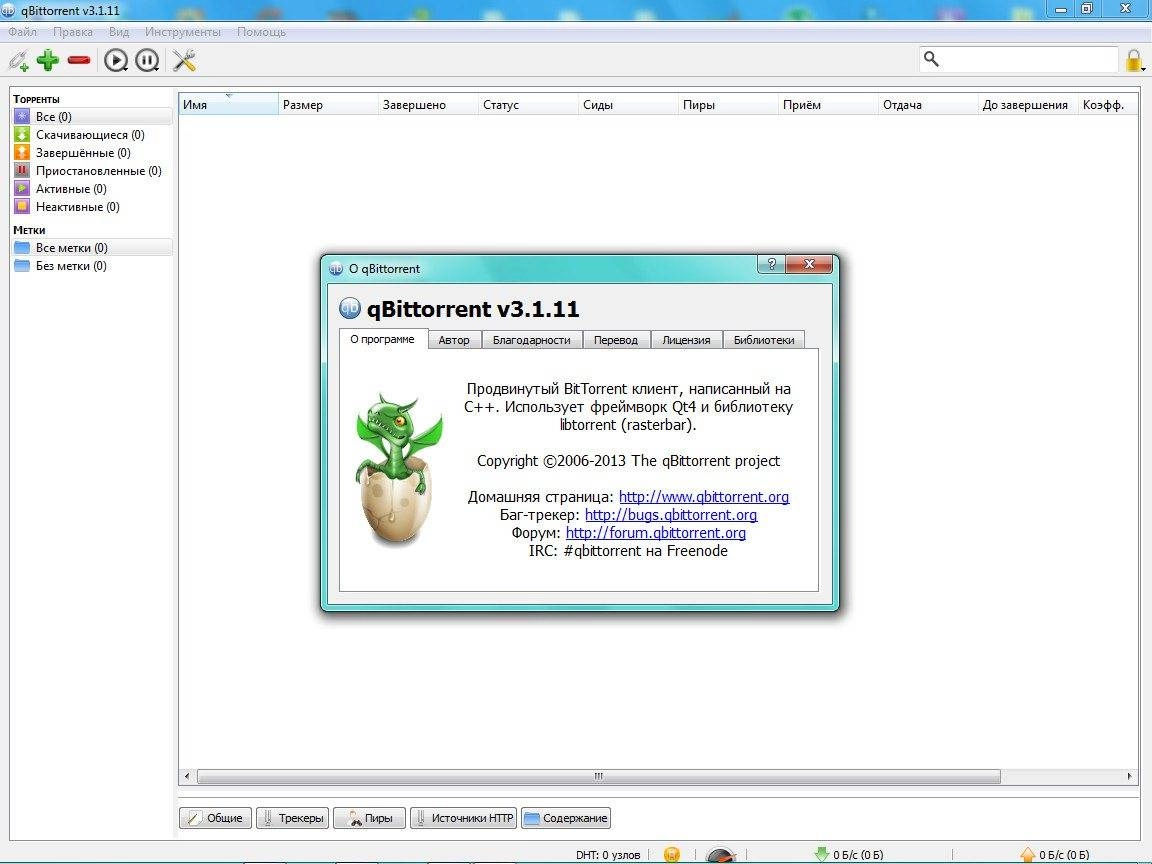1152x864 pixels.
Task: Open the Правка menu
Action: [73, 32]
